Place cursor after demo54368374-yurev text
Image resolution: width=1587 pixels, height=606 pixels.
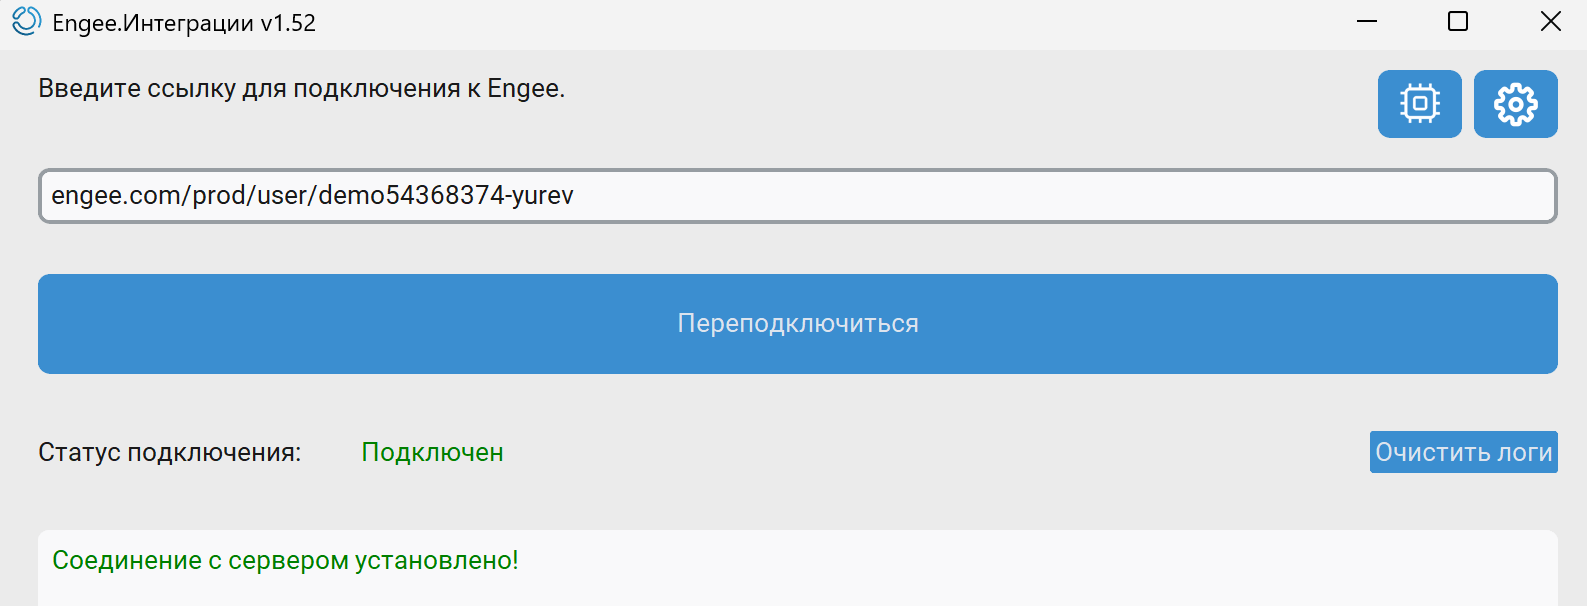click(576, 195)
